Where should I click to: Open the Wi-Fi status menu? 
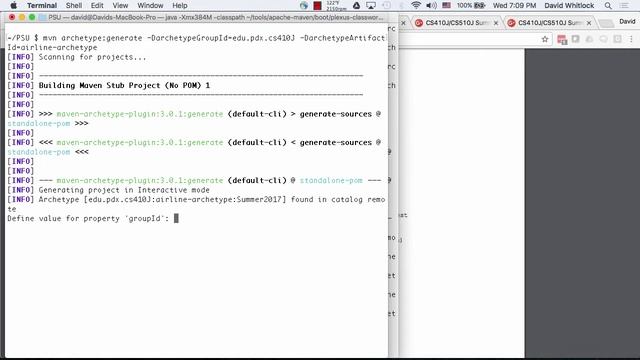point(416,5)
